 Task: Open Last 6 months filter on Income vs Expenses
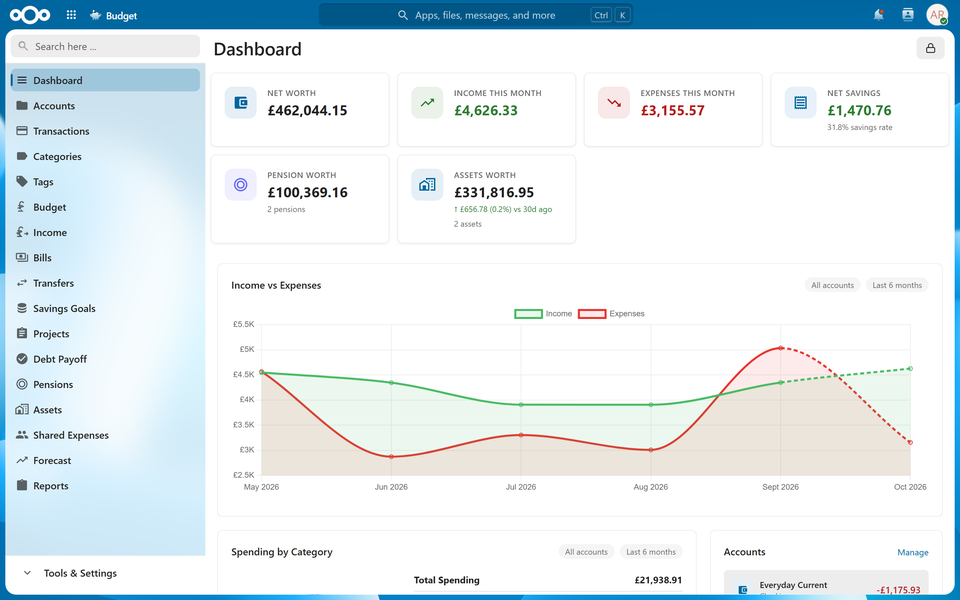click(897, 285)
